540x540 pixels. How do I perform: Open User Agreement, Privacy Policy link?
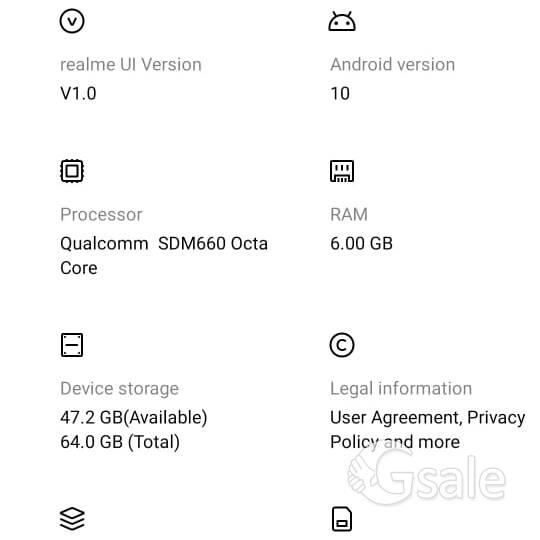(427, 429)
